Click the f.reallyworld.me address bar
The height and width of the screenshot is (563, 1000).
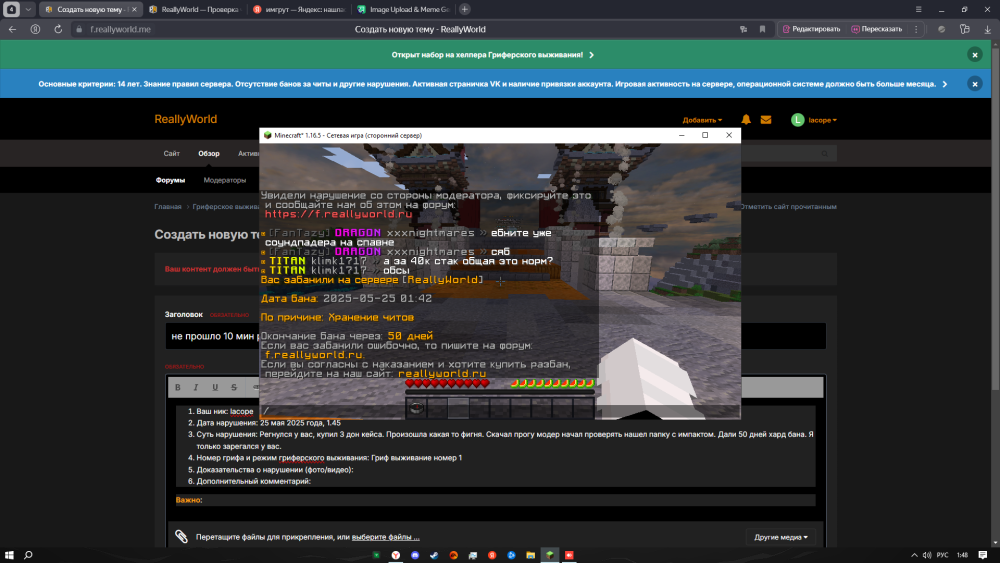(x=120, y=29)
